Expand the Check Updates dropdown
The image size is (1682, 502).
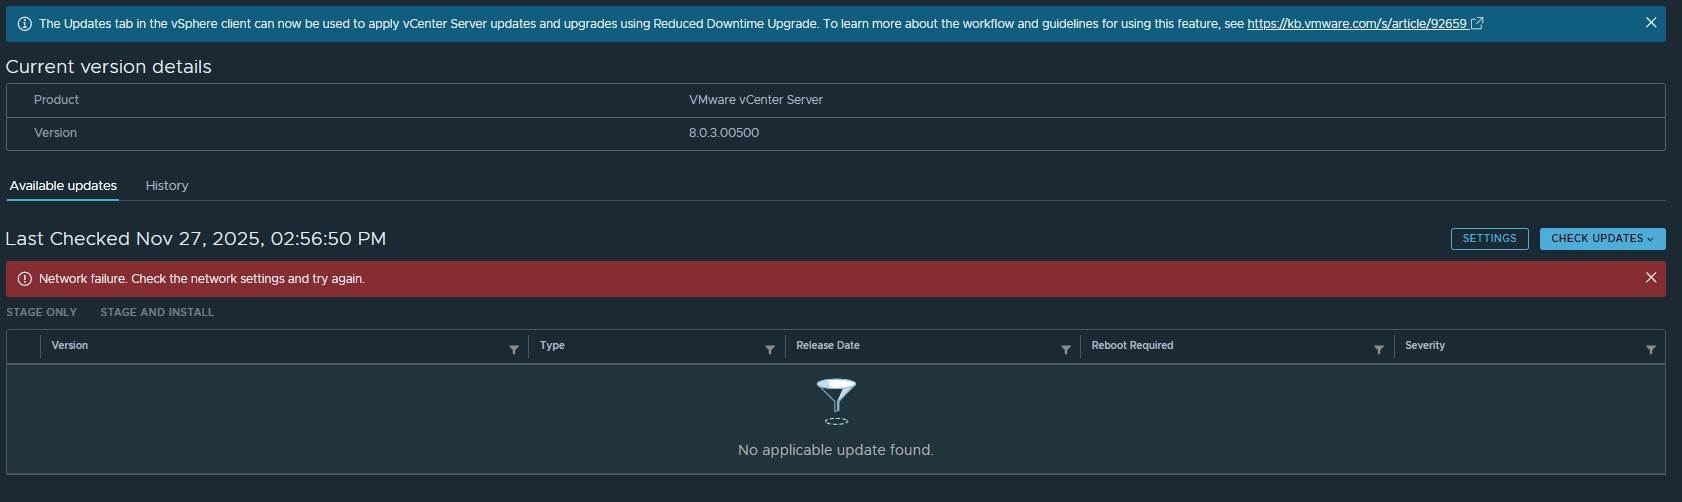1602,239
